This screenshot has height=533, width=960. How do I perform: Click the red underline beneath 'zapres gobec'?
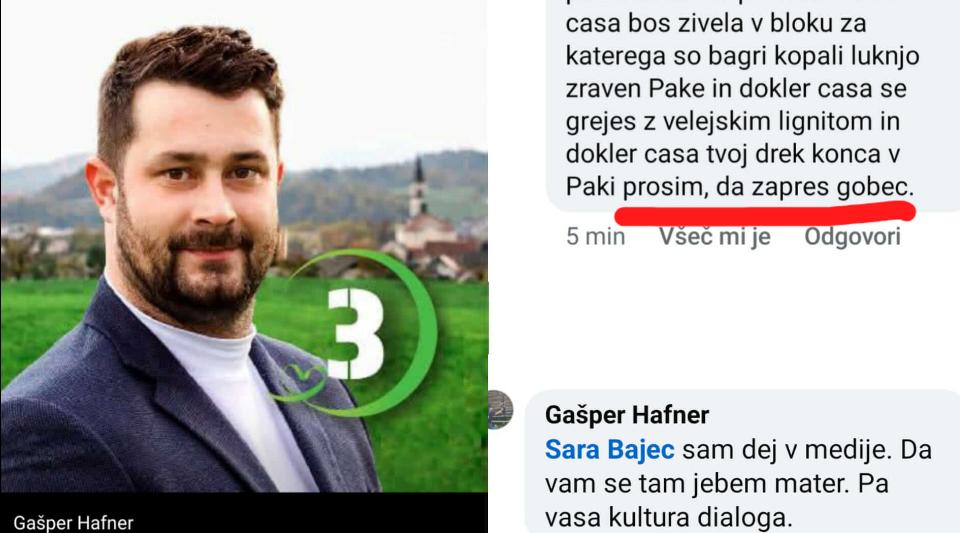tap(765, 214)
